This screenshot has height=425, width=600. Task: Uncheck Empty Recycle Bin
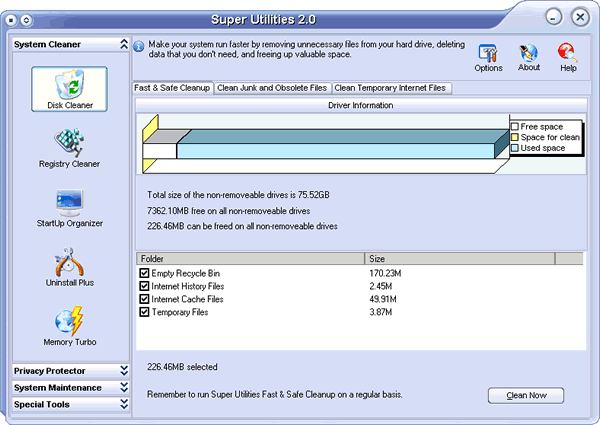(144, 273)
